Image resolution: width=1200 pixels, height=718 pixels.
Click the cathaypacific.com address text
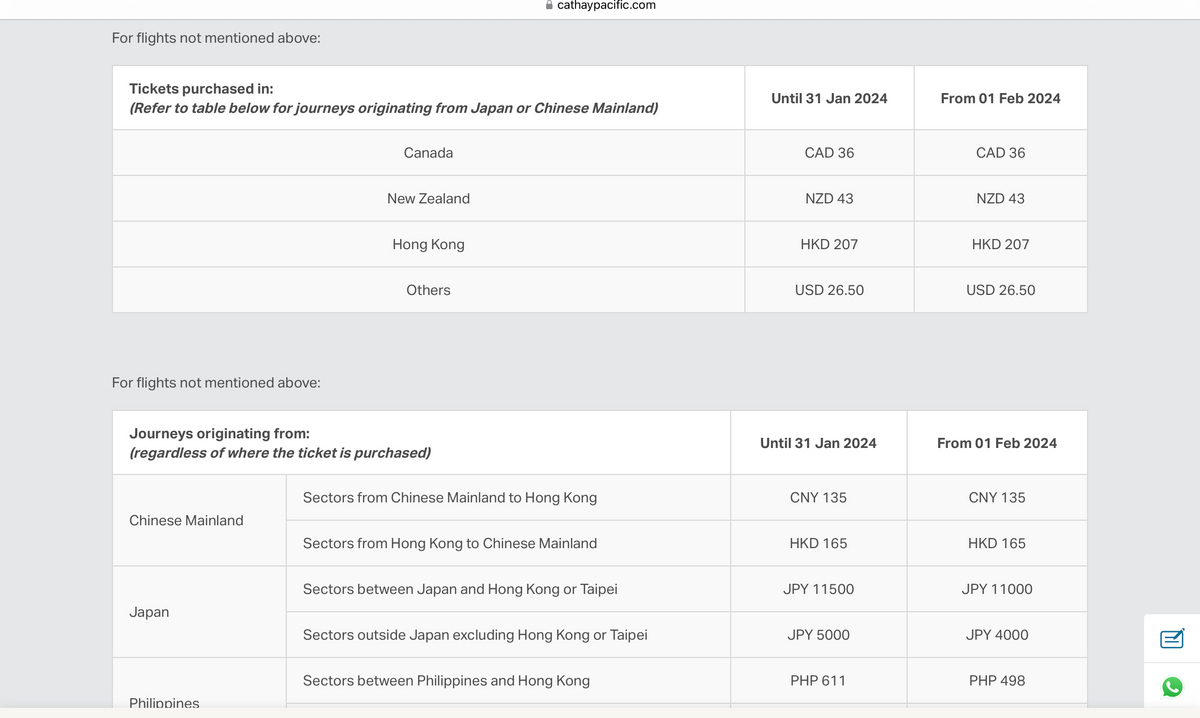pyautogui.click(x=606, y=5)
